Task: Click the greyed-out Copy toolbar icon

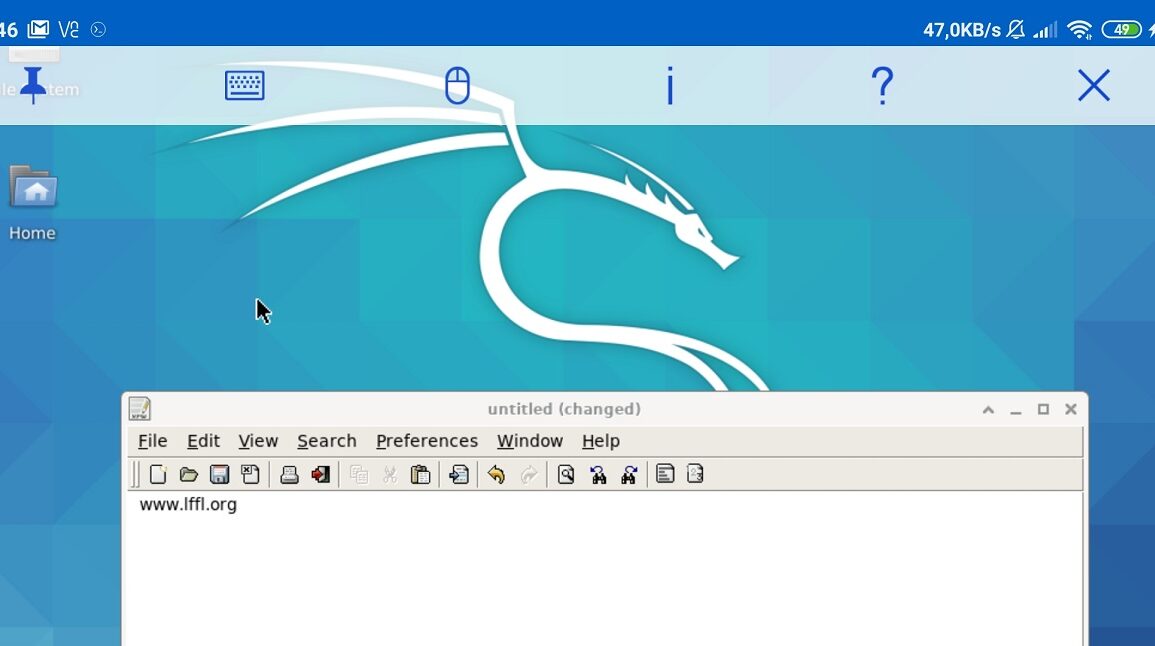Action: (x=359, y=474)
